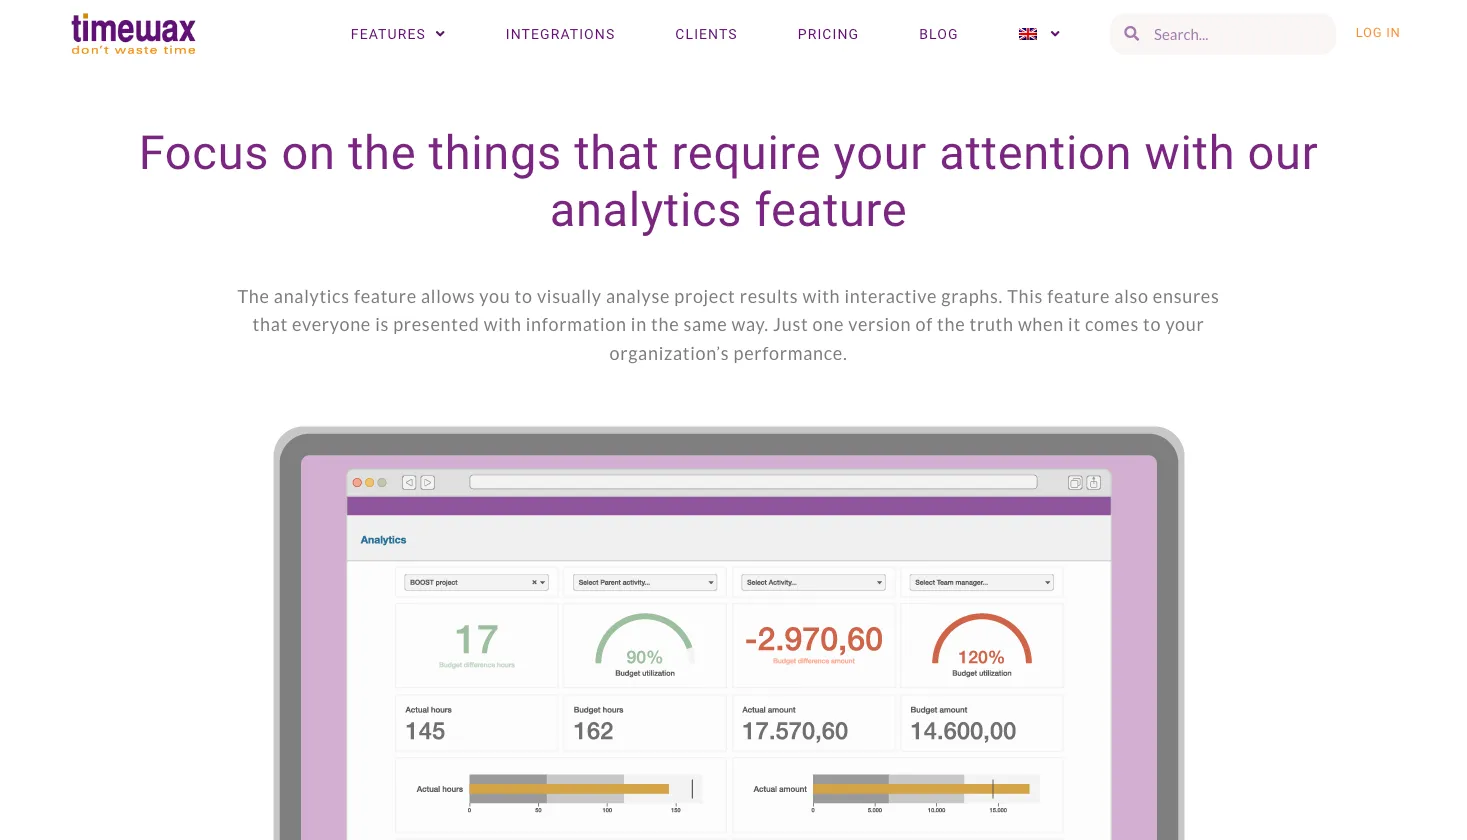The height and width of the screenshot is (840, 1467).
Task: Click the analytics dashboard laptop image
Action: (728, 633)
